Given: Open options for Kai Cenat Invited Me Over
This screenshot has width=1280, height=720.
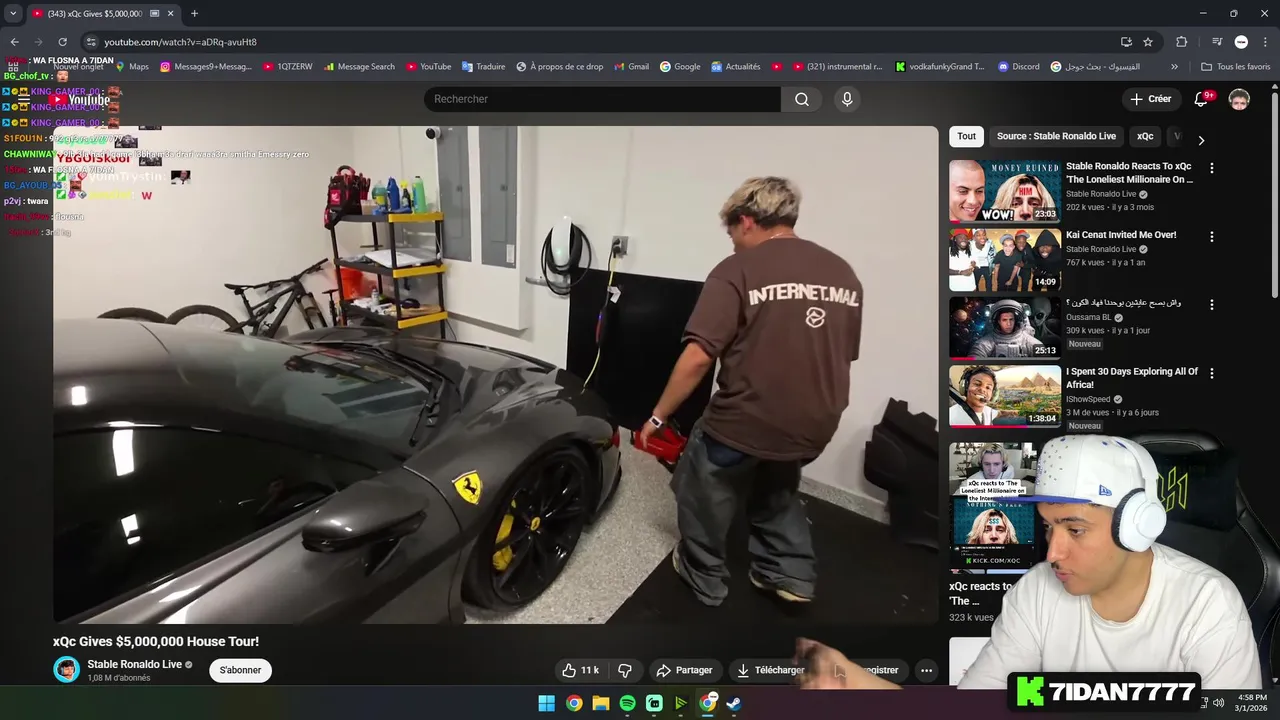Looking at the screenshot, I should 1212,237.
